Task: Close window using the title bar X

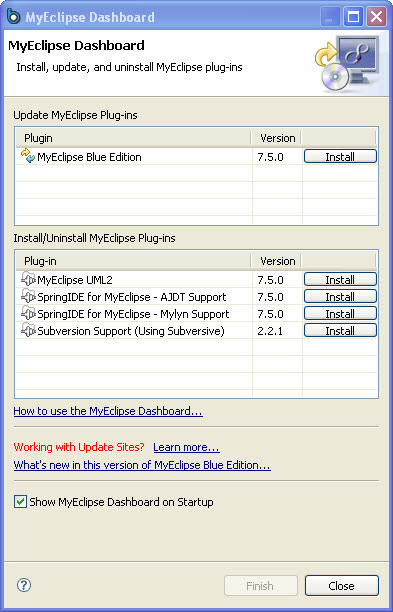Action: [376, 17]
